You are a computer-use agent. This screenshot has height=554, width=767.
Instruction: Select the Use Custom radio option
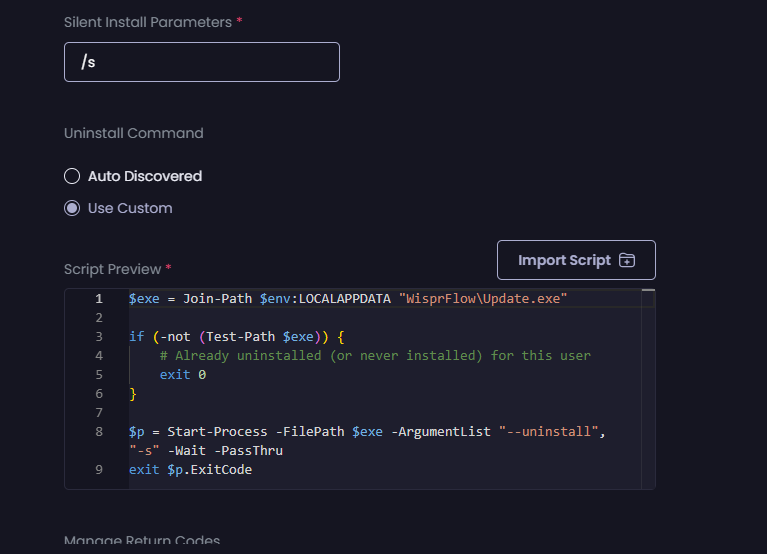click(x=72, y=208)
